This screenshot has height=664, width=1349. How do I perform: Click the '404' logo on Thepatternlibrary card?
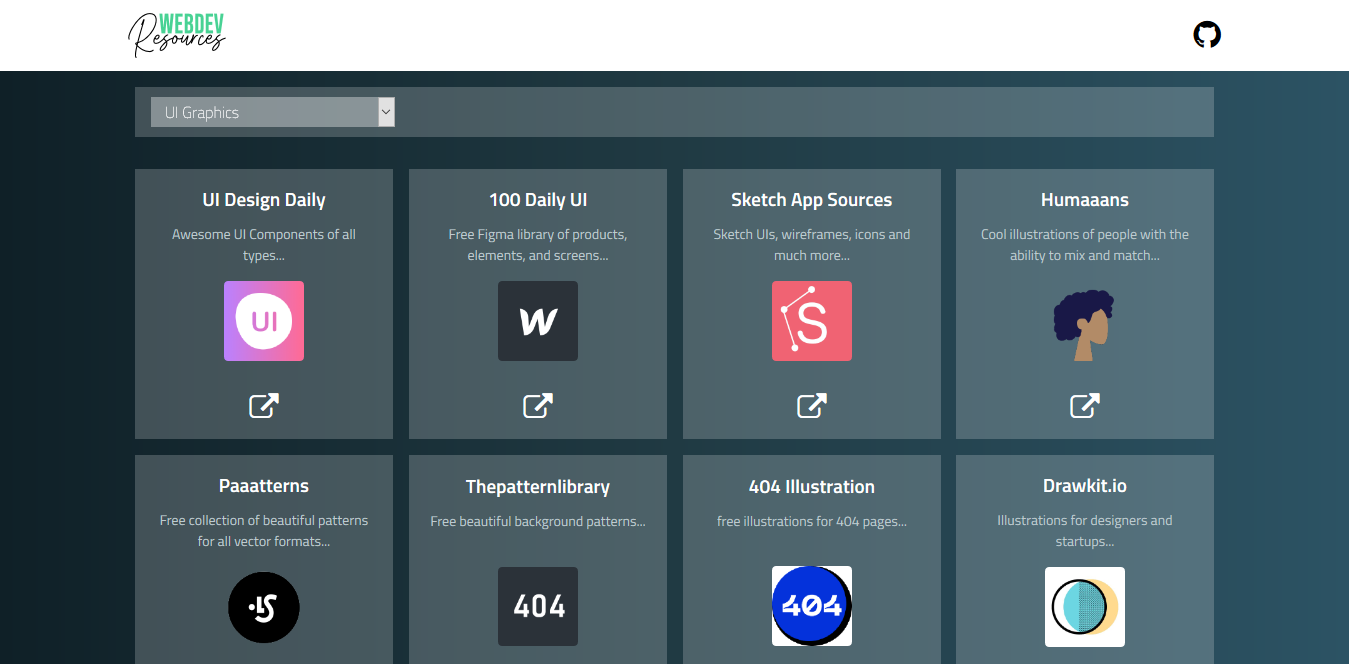click(x=537, y=606)
